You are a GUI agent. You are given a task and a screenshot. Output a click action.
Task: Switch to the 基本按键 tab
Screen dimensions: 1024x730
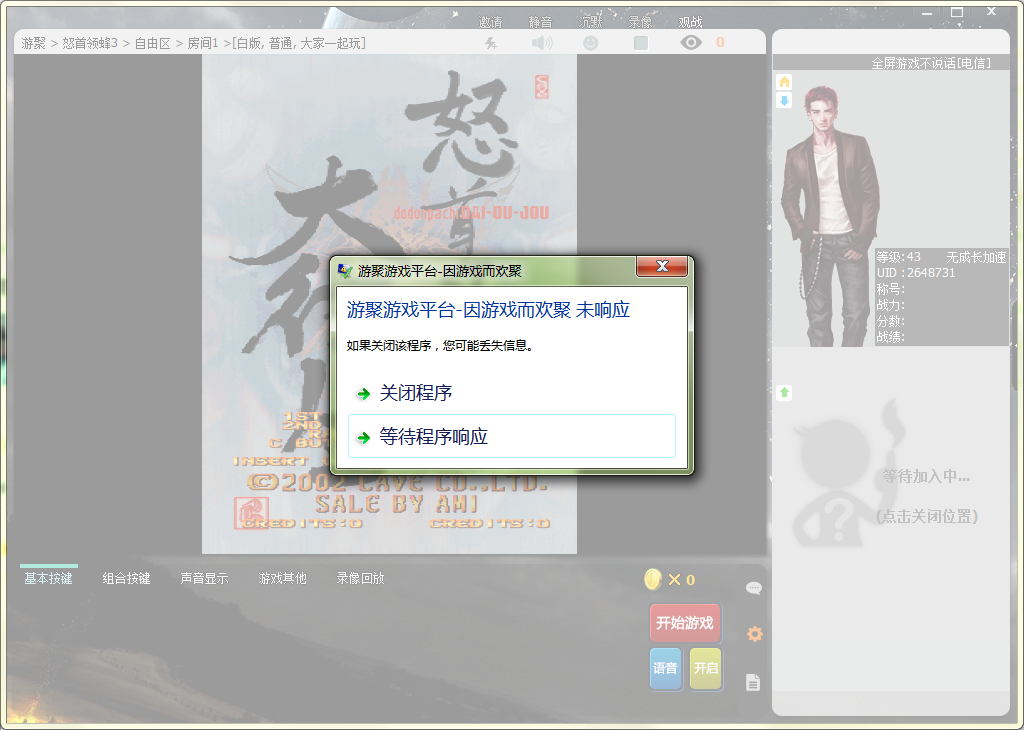coord(48,578)
